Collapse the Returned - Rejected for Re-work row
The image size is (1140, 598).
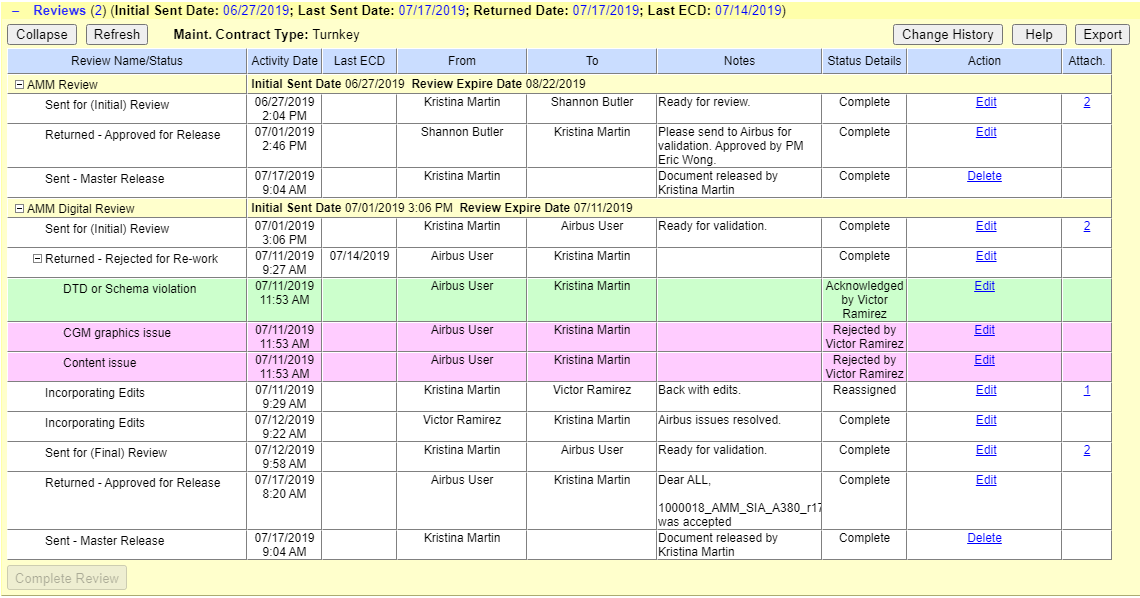[x=37, y=259]
